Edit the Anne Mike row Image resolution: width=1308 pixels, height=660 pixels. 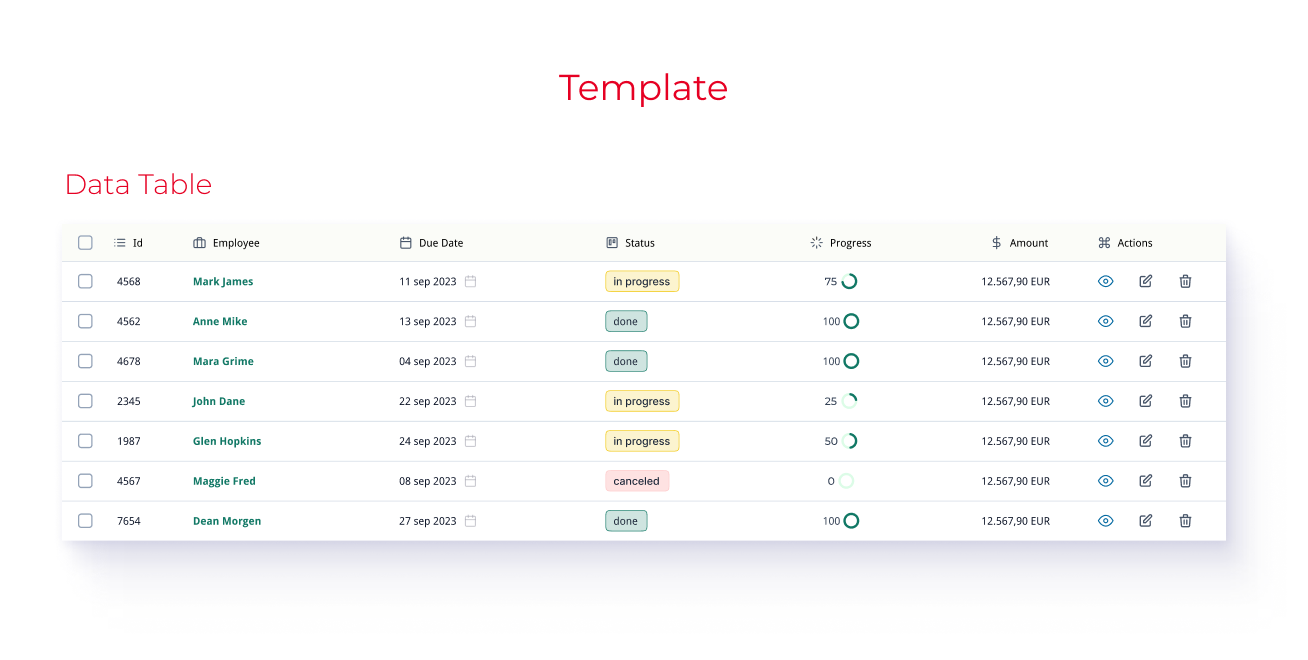pos(1146,321)
